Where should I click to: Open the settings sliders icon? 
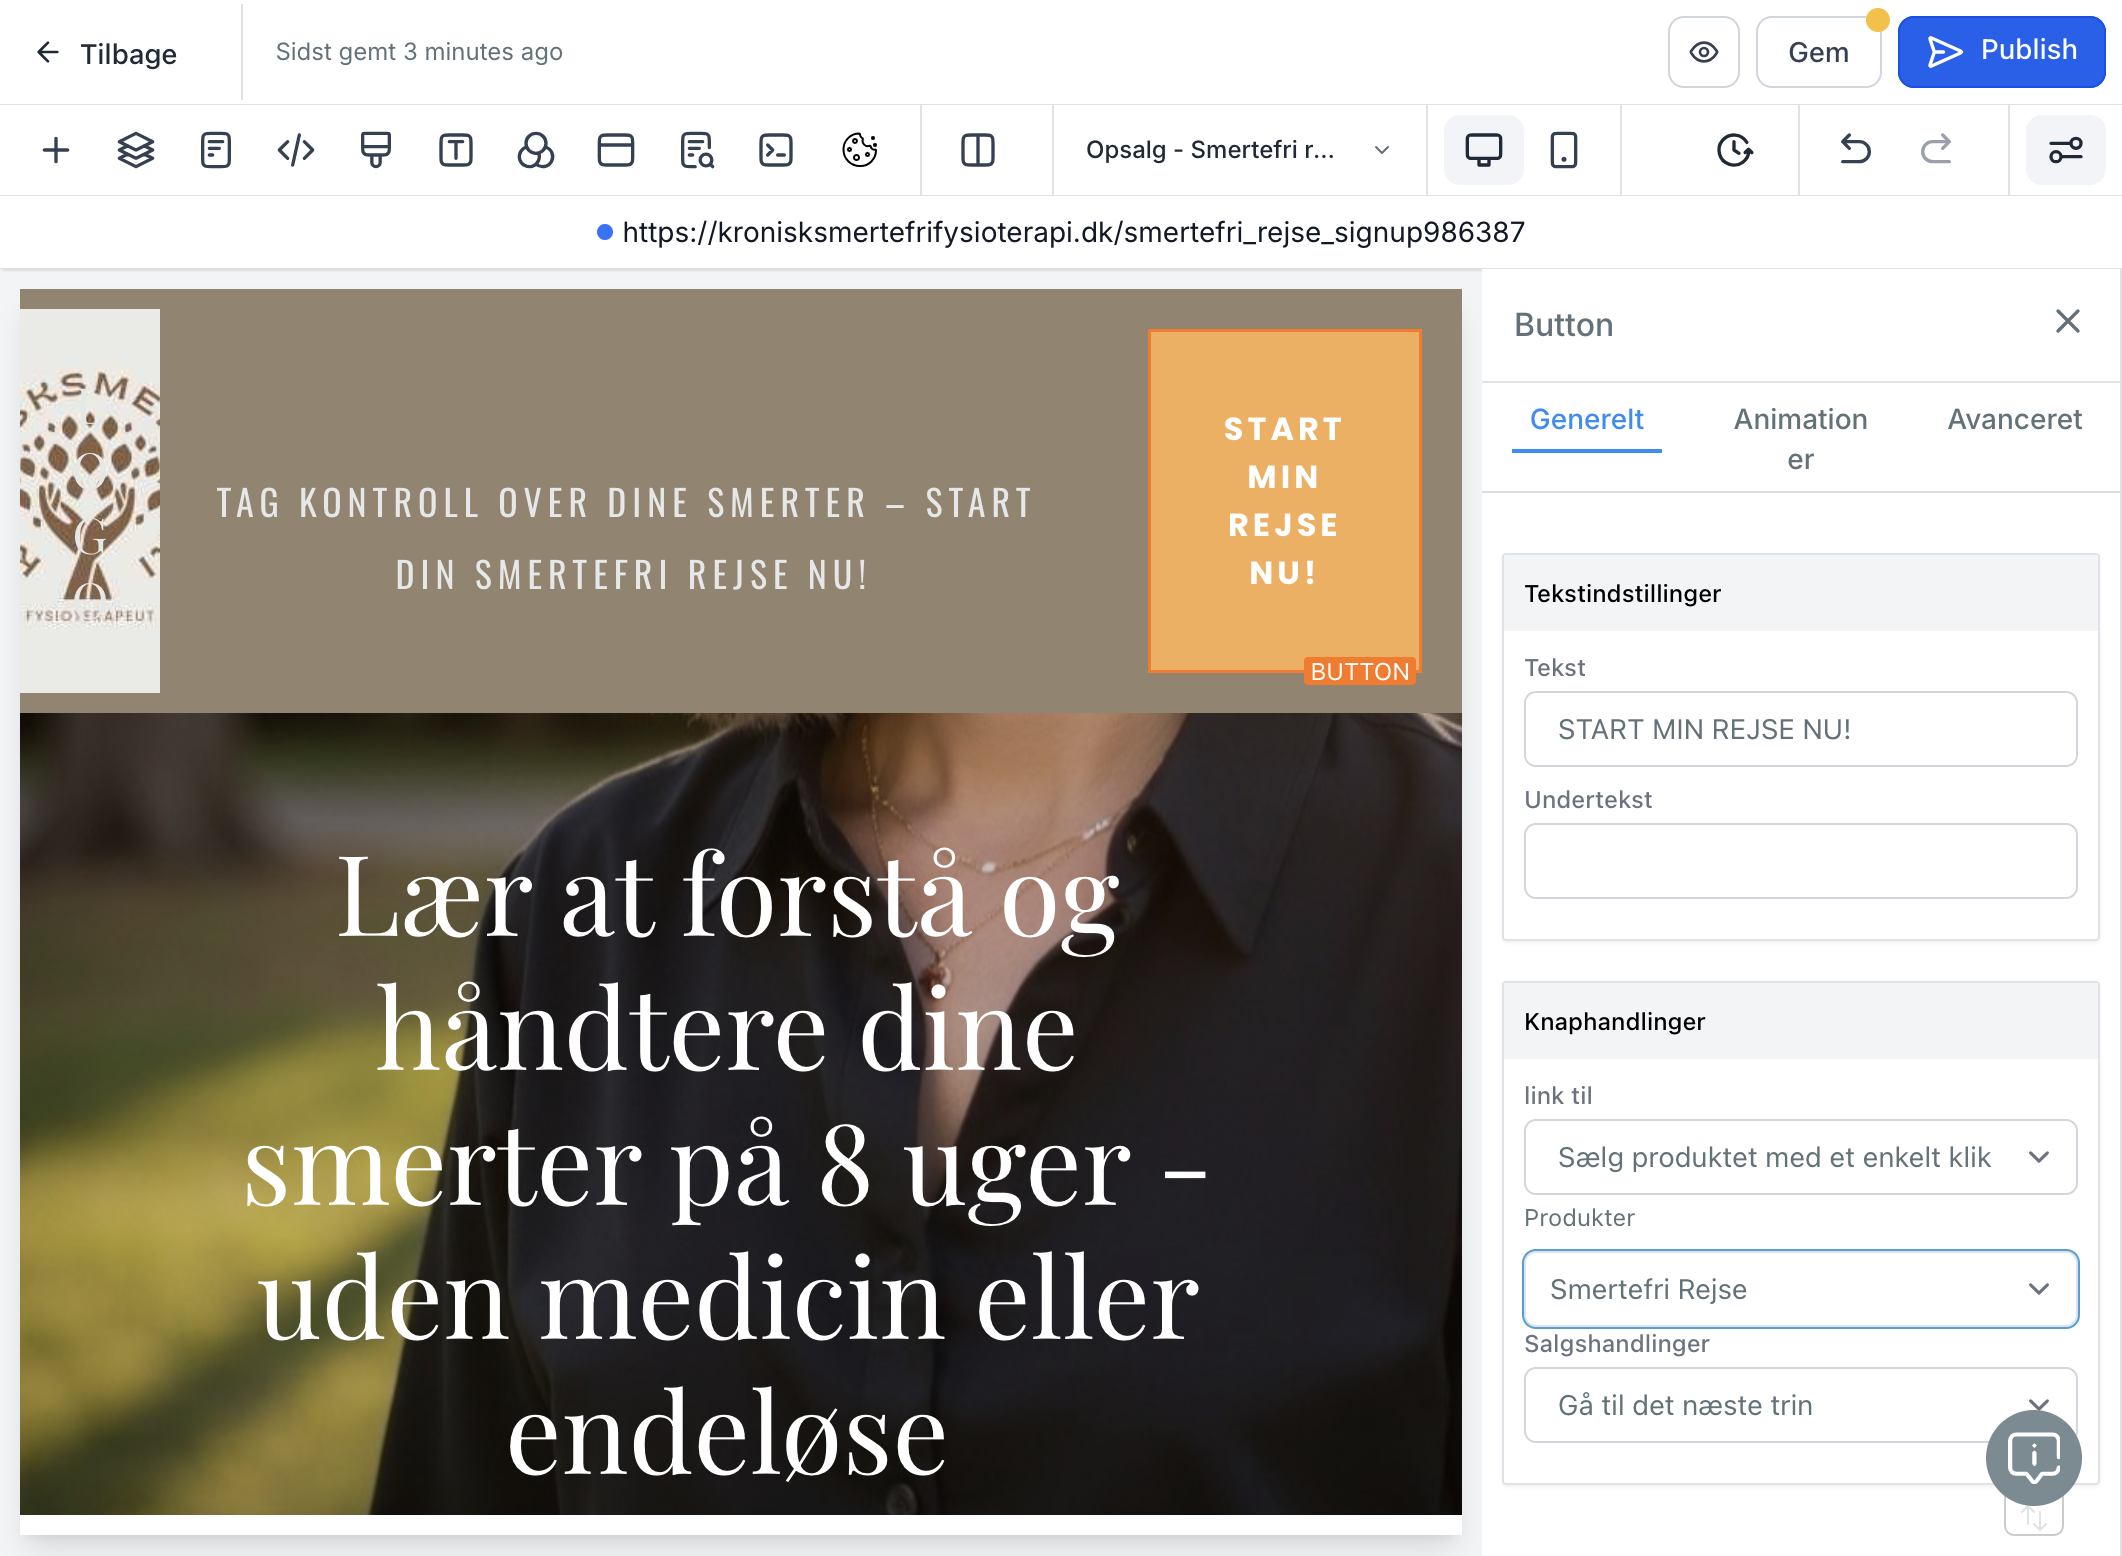coord(2066,150)
